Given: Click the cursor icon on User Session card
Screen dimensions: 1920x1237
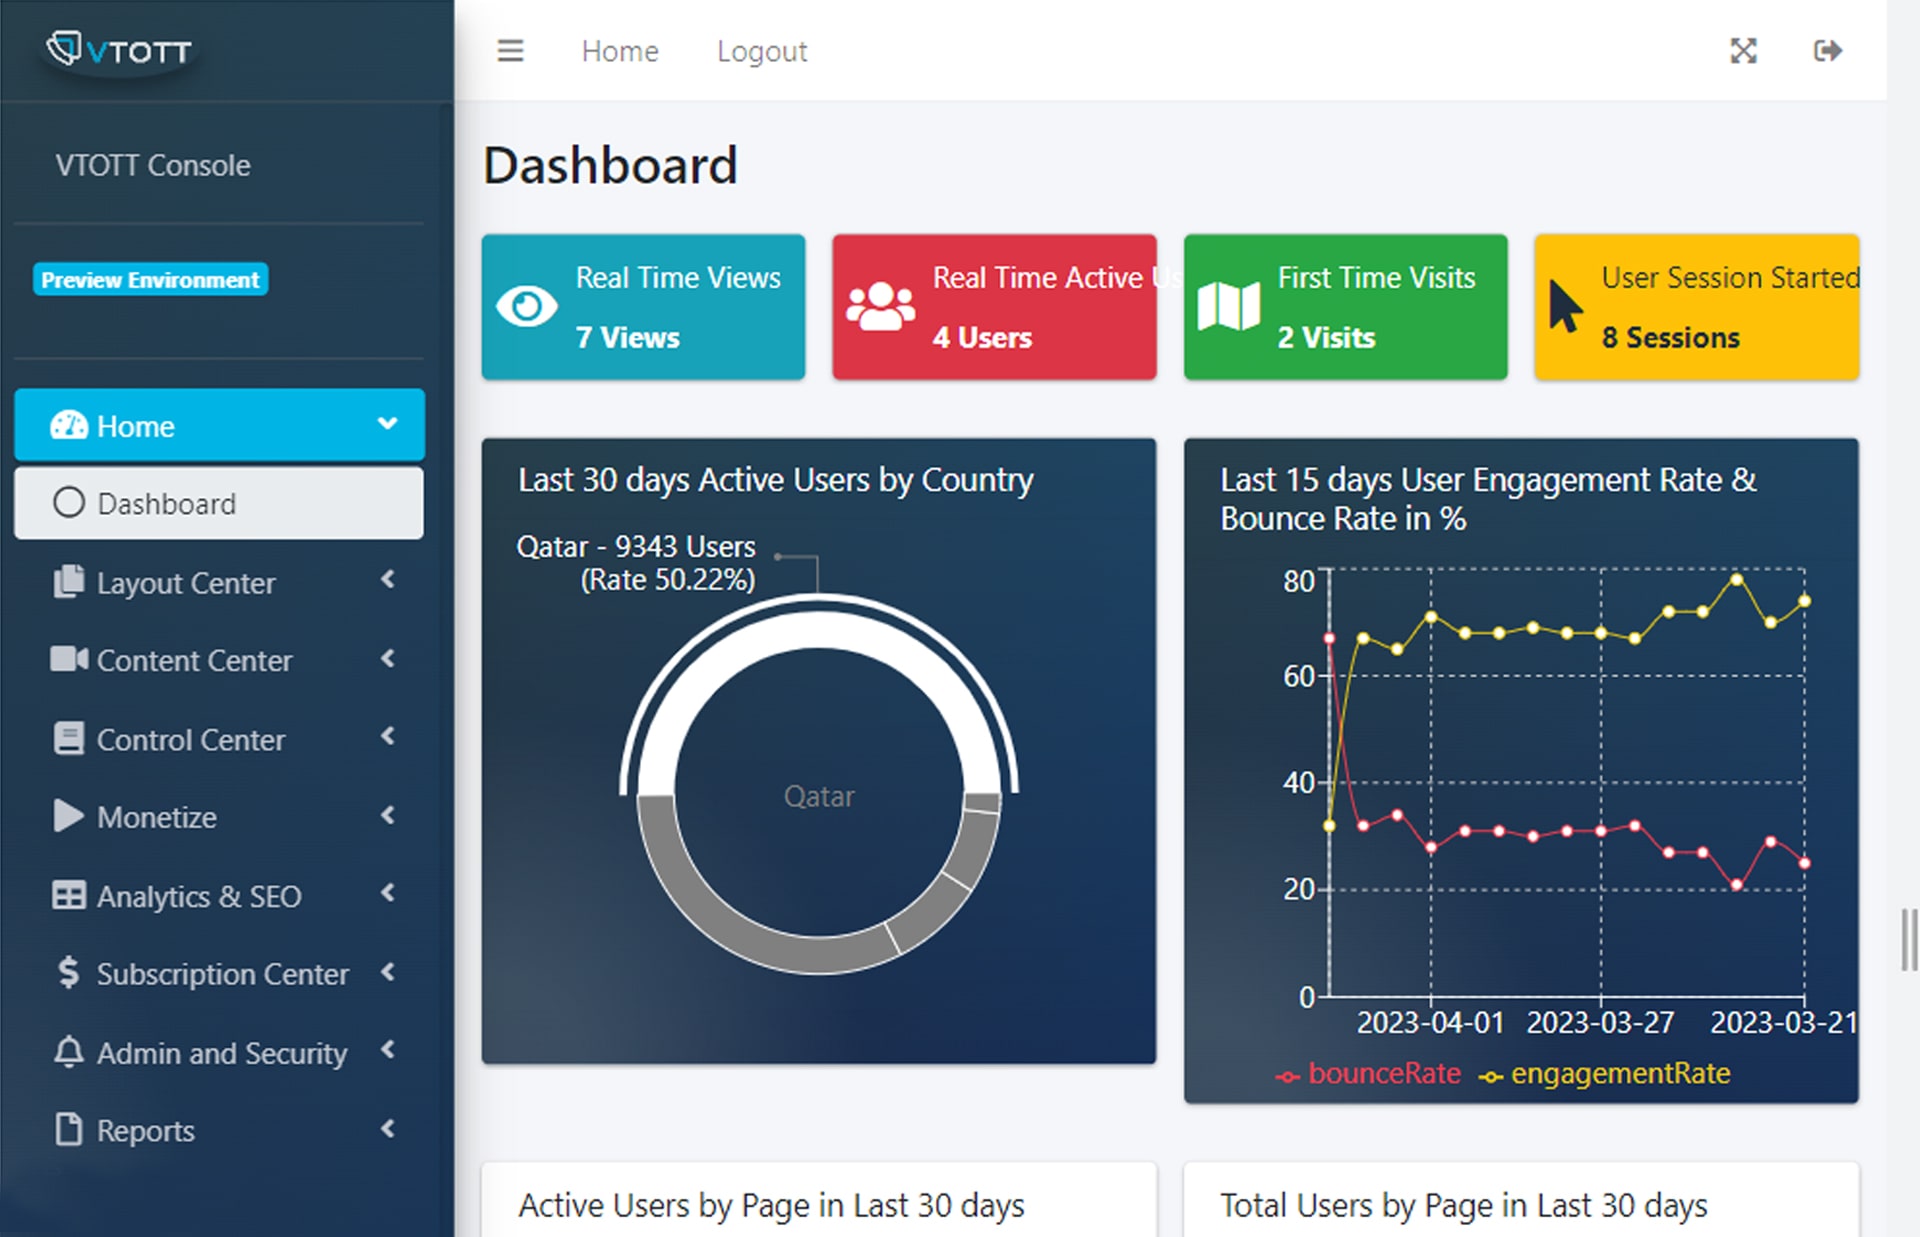Looking at the screenshot, I should (x=1565, y=306).
